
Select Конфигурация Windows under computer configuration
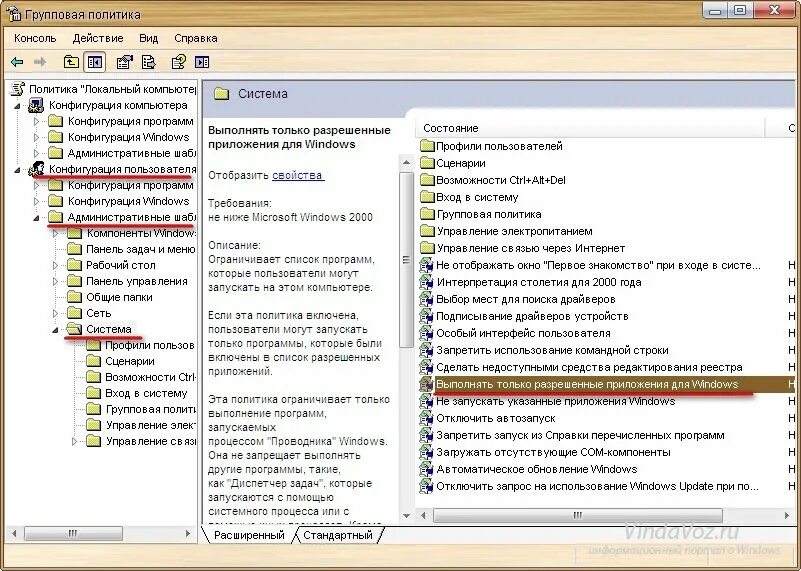click(128, 137)
